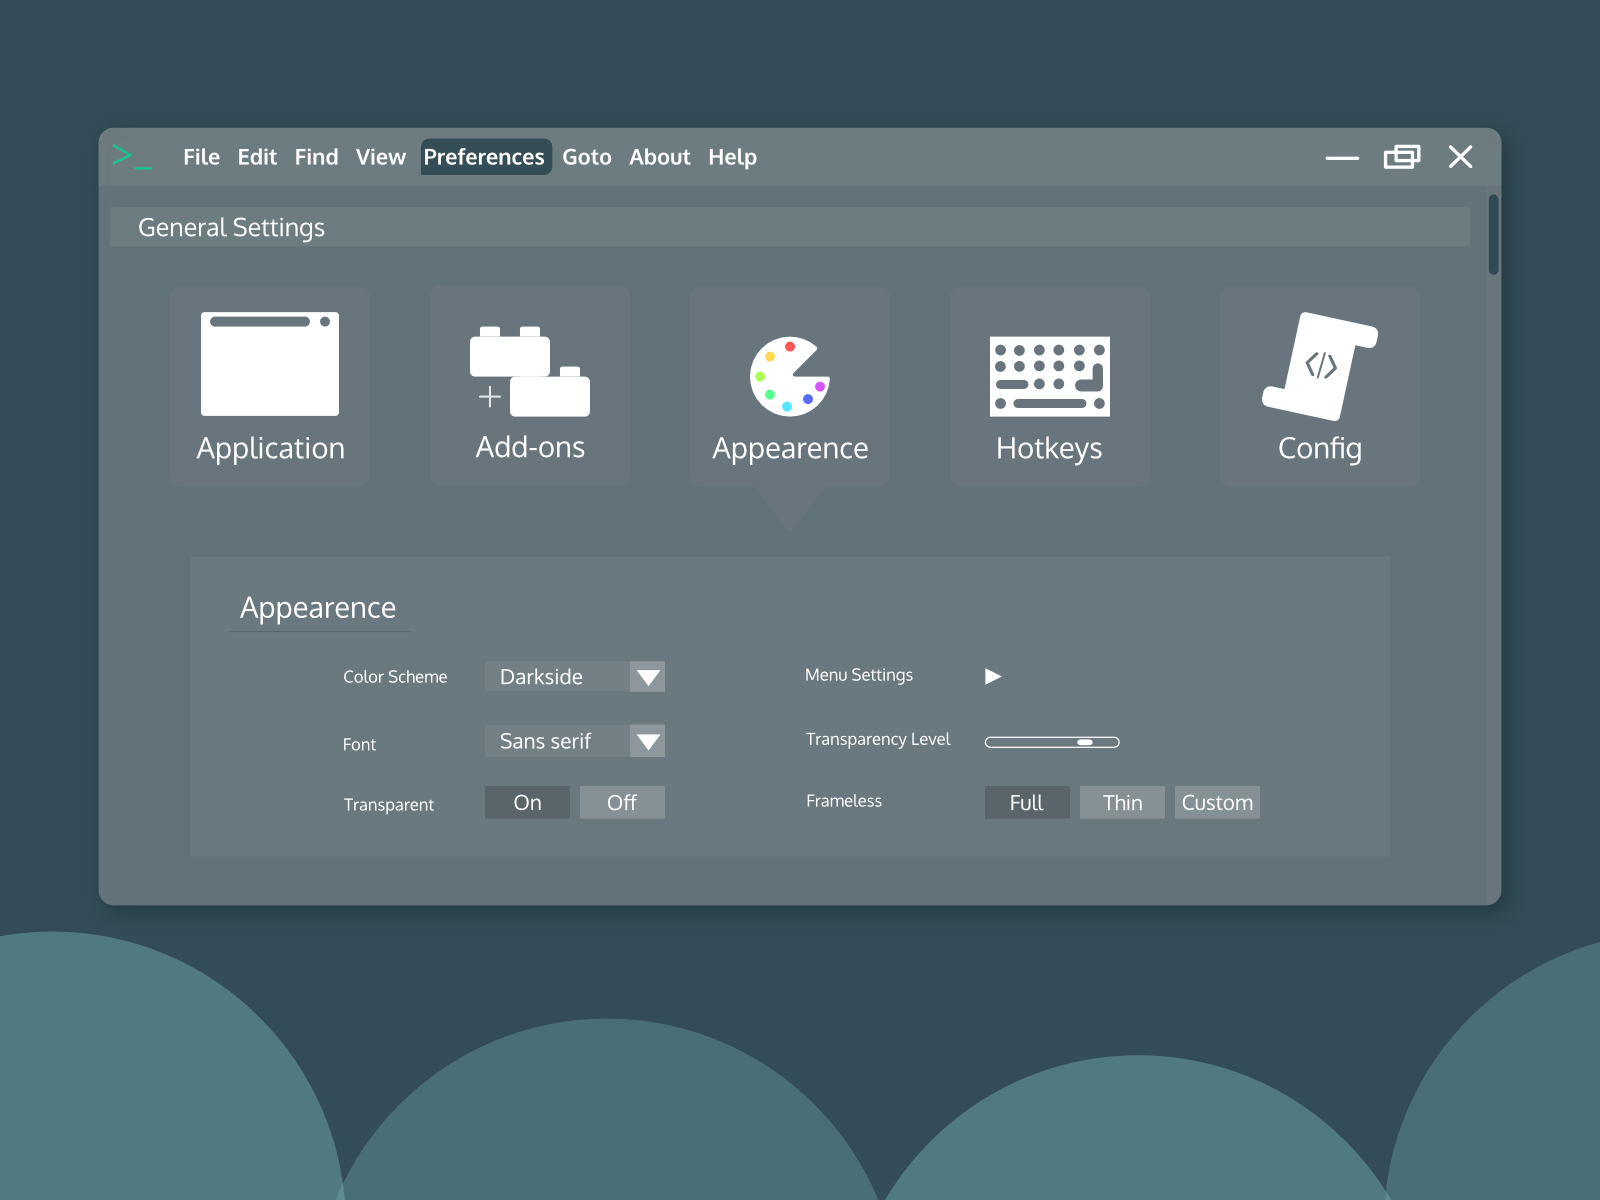The height and width of the screenshot is (1200, 1600).
Task: Select the Add-ons settings icon
Action: (x=529, y=386)
